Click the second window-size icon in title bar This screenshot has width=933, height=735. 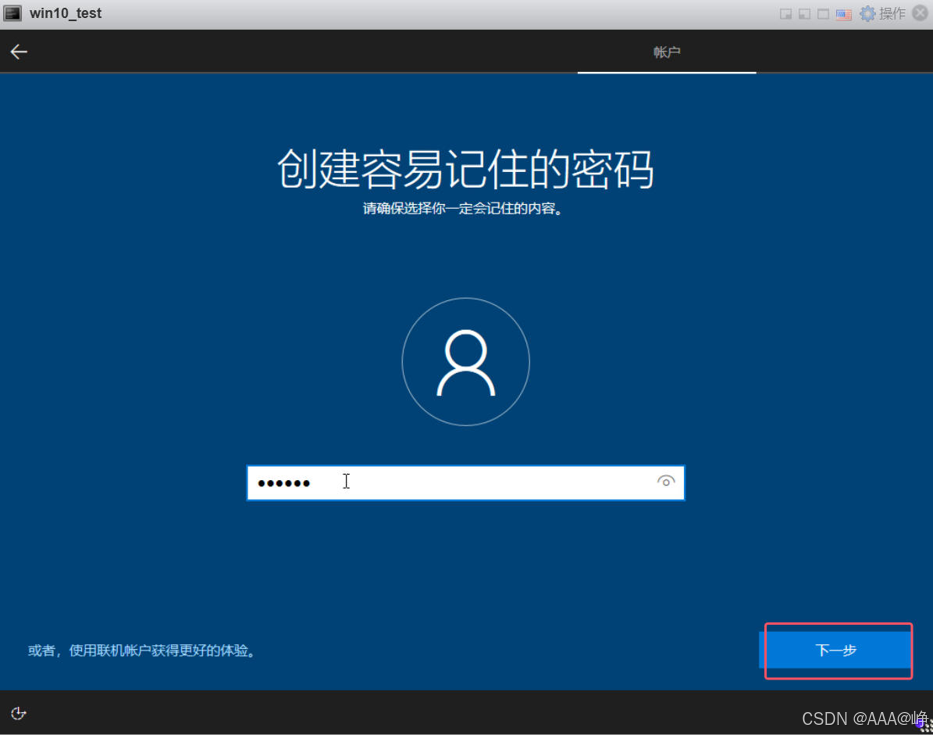[x=804, y=14]
